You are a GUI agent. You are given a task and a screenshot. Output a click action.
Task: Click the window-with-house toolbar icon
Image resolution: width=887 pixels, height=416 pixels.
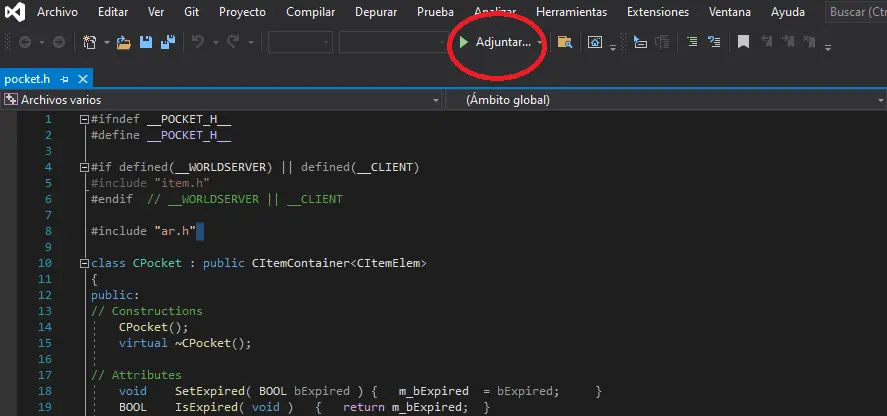click(x=595, y=42)
